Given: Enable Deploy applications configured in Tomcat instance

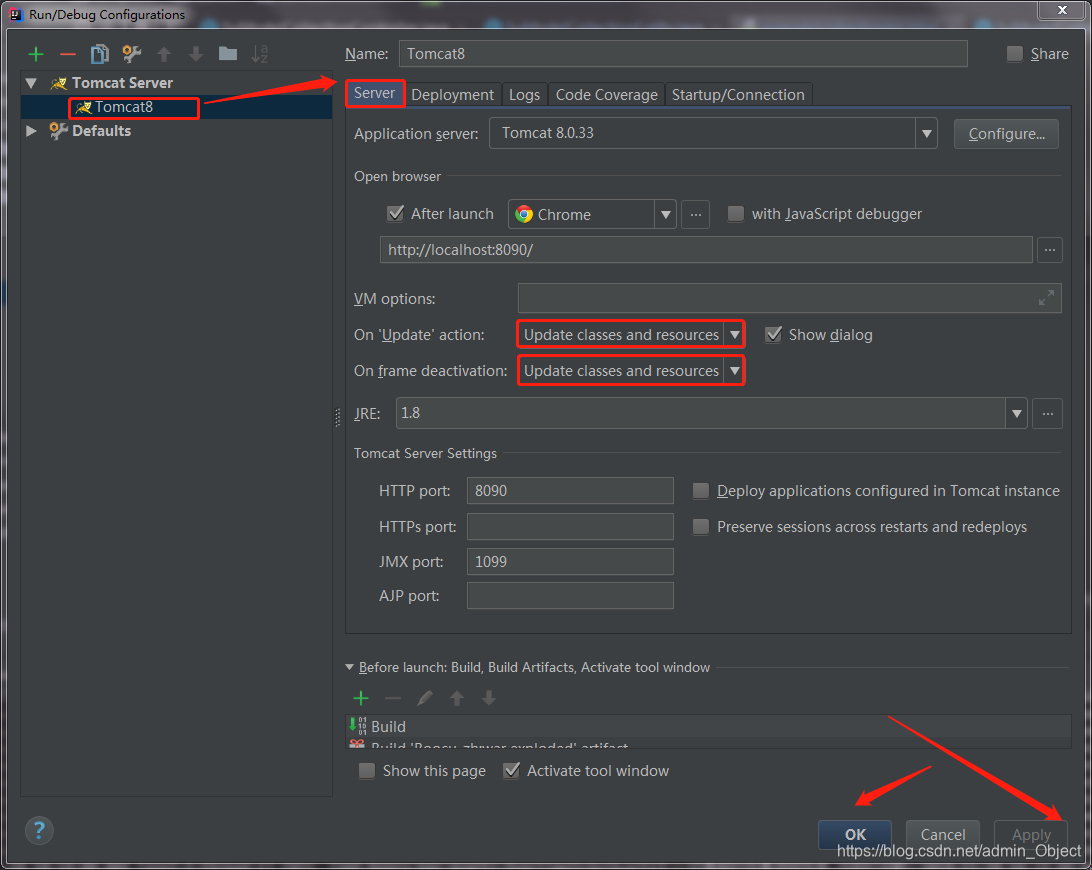Looking at the screenshot, I should click(701, 491).
